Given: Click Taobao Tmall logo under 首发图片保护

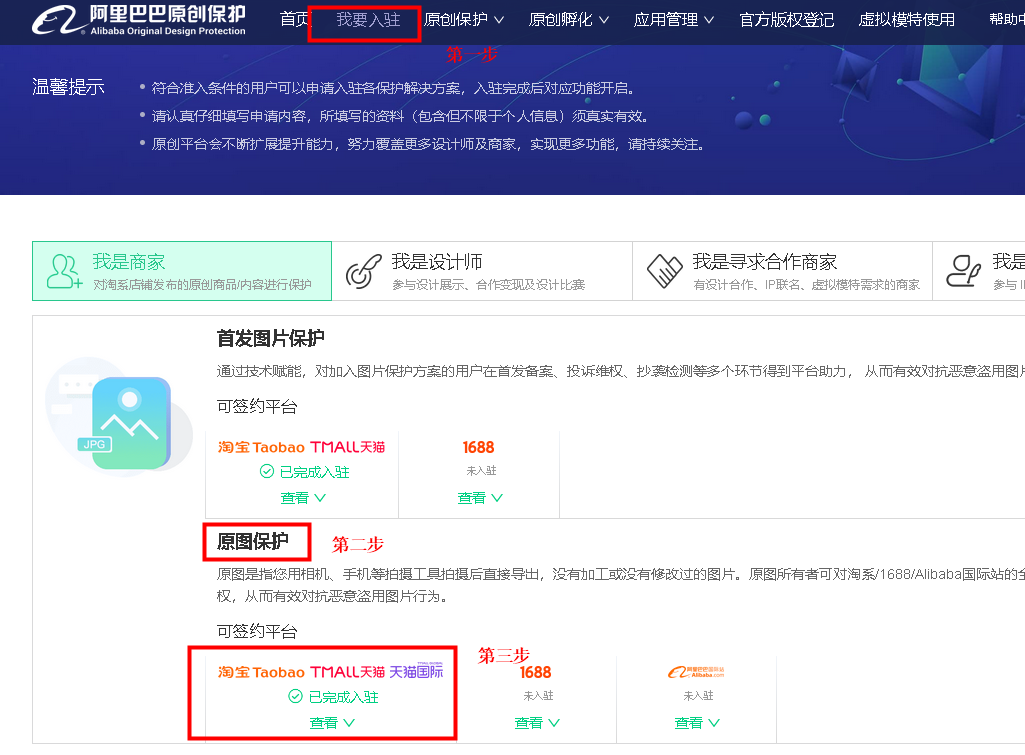Looking at the screenshot, I should point(301,447).
